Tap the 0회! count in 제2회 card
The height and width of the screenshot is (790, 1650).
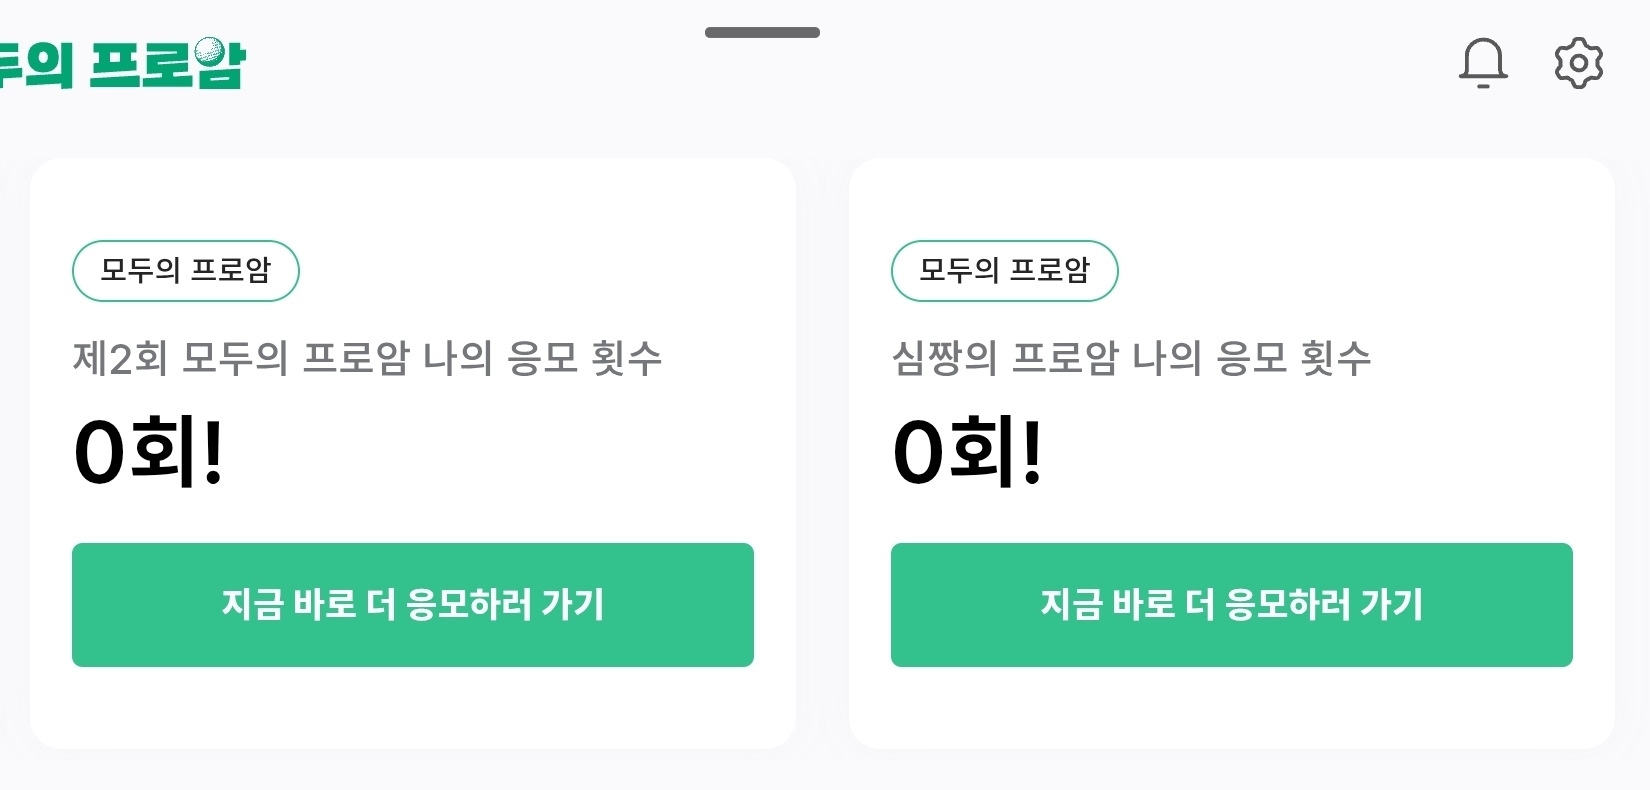tap(148, 452)
